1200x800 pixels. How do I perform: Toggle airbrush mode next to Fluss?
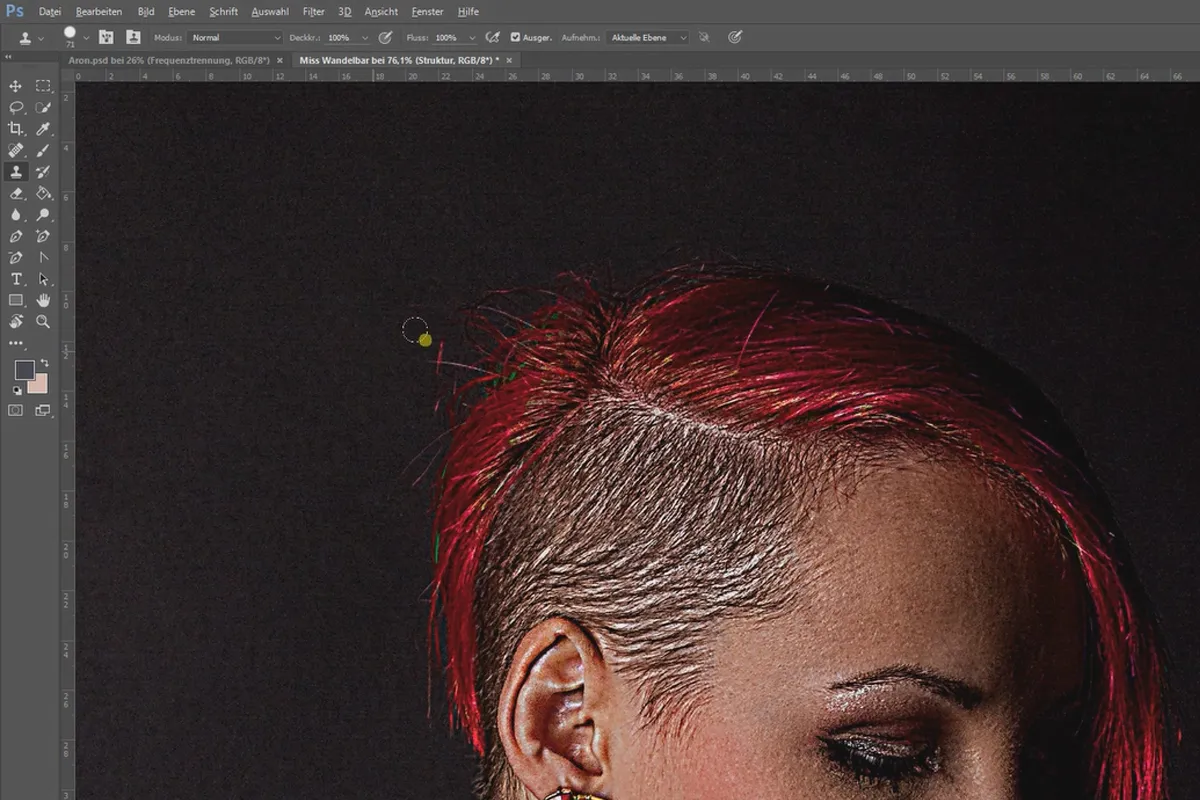pos(492,37)
